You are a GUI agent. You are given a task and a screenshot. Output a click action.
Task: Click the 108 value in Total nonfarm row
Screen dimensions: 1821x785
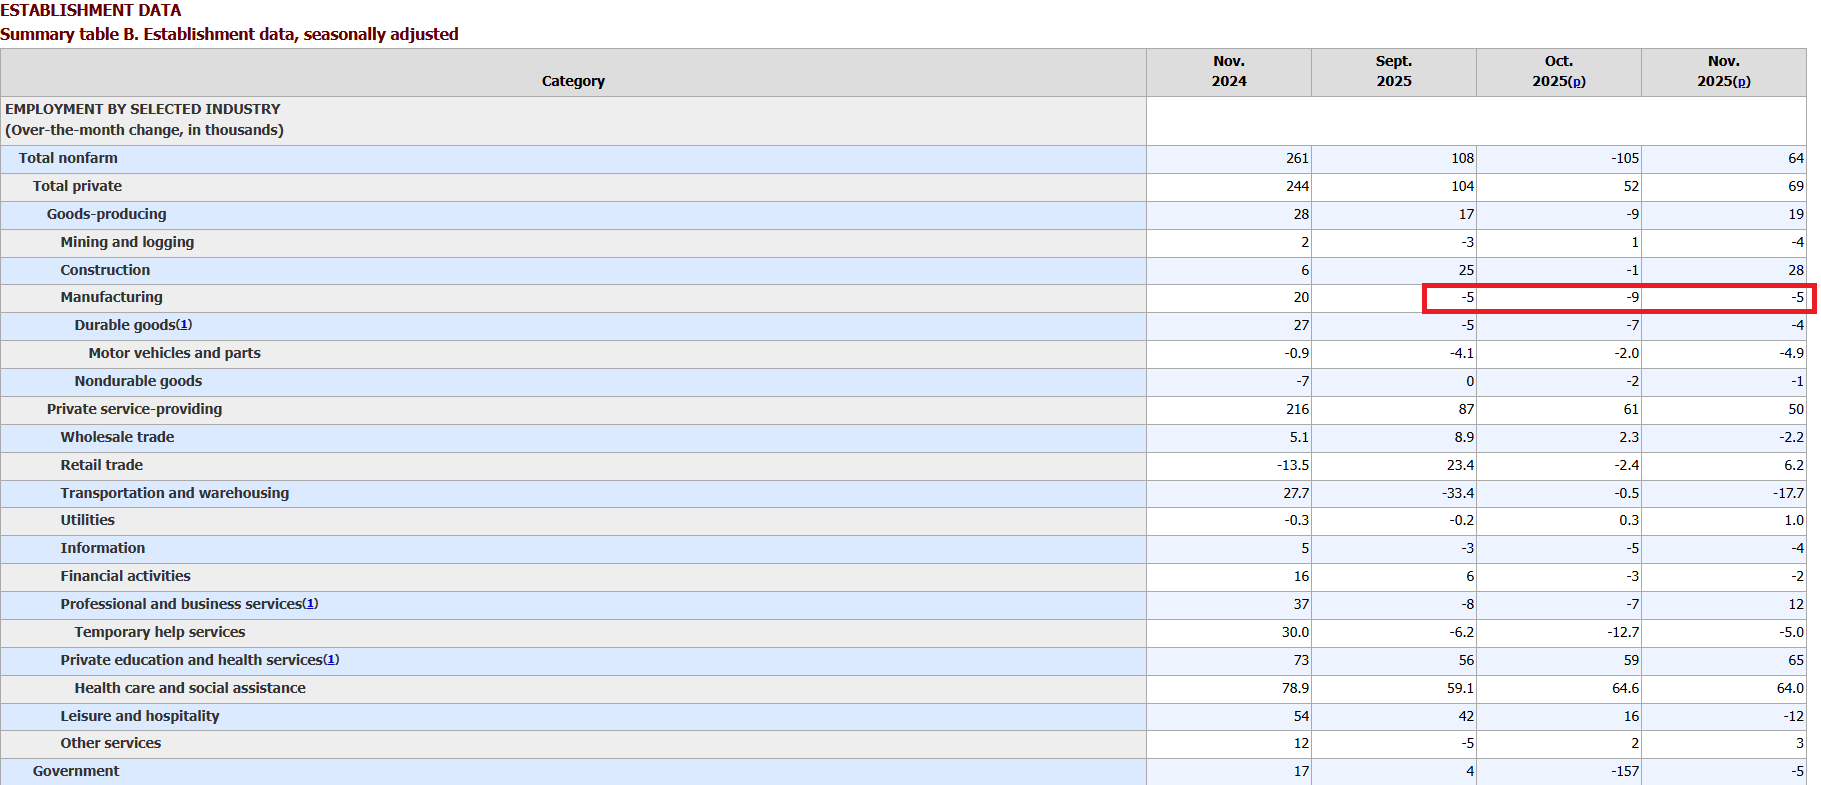pos(1462,158)
